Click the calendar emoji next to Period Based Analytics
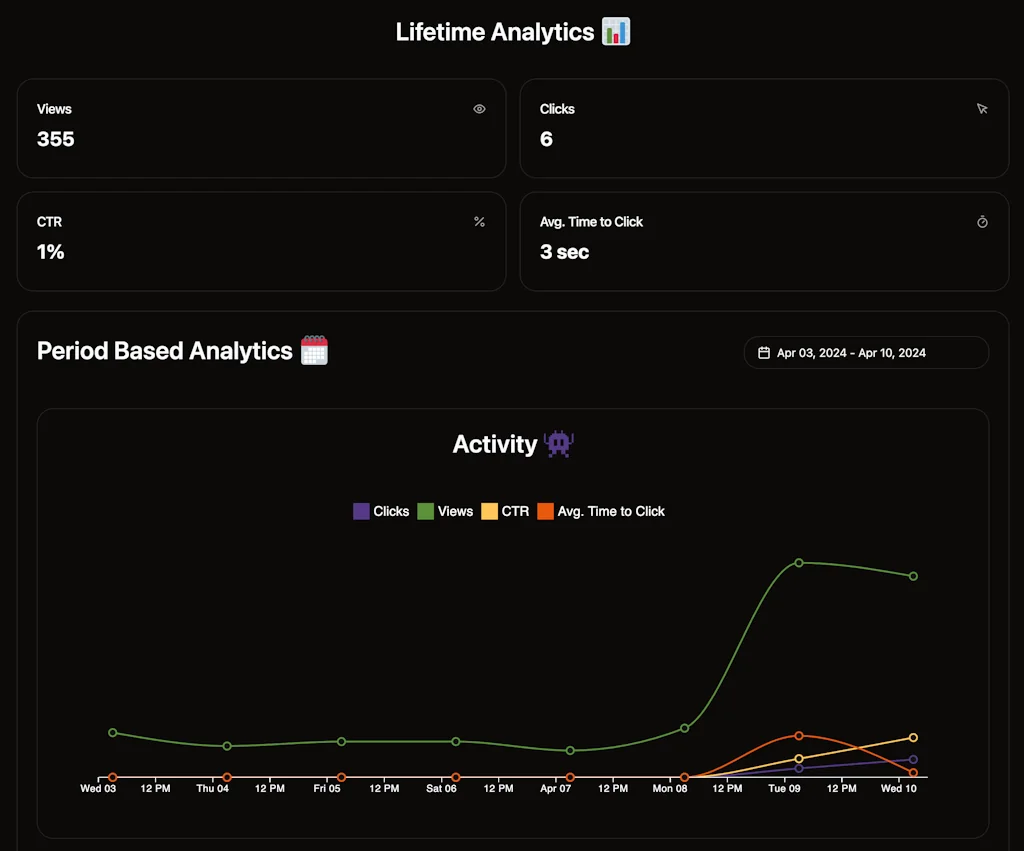The image size is (1024, 851). pos(315,351)
